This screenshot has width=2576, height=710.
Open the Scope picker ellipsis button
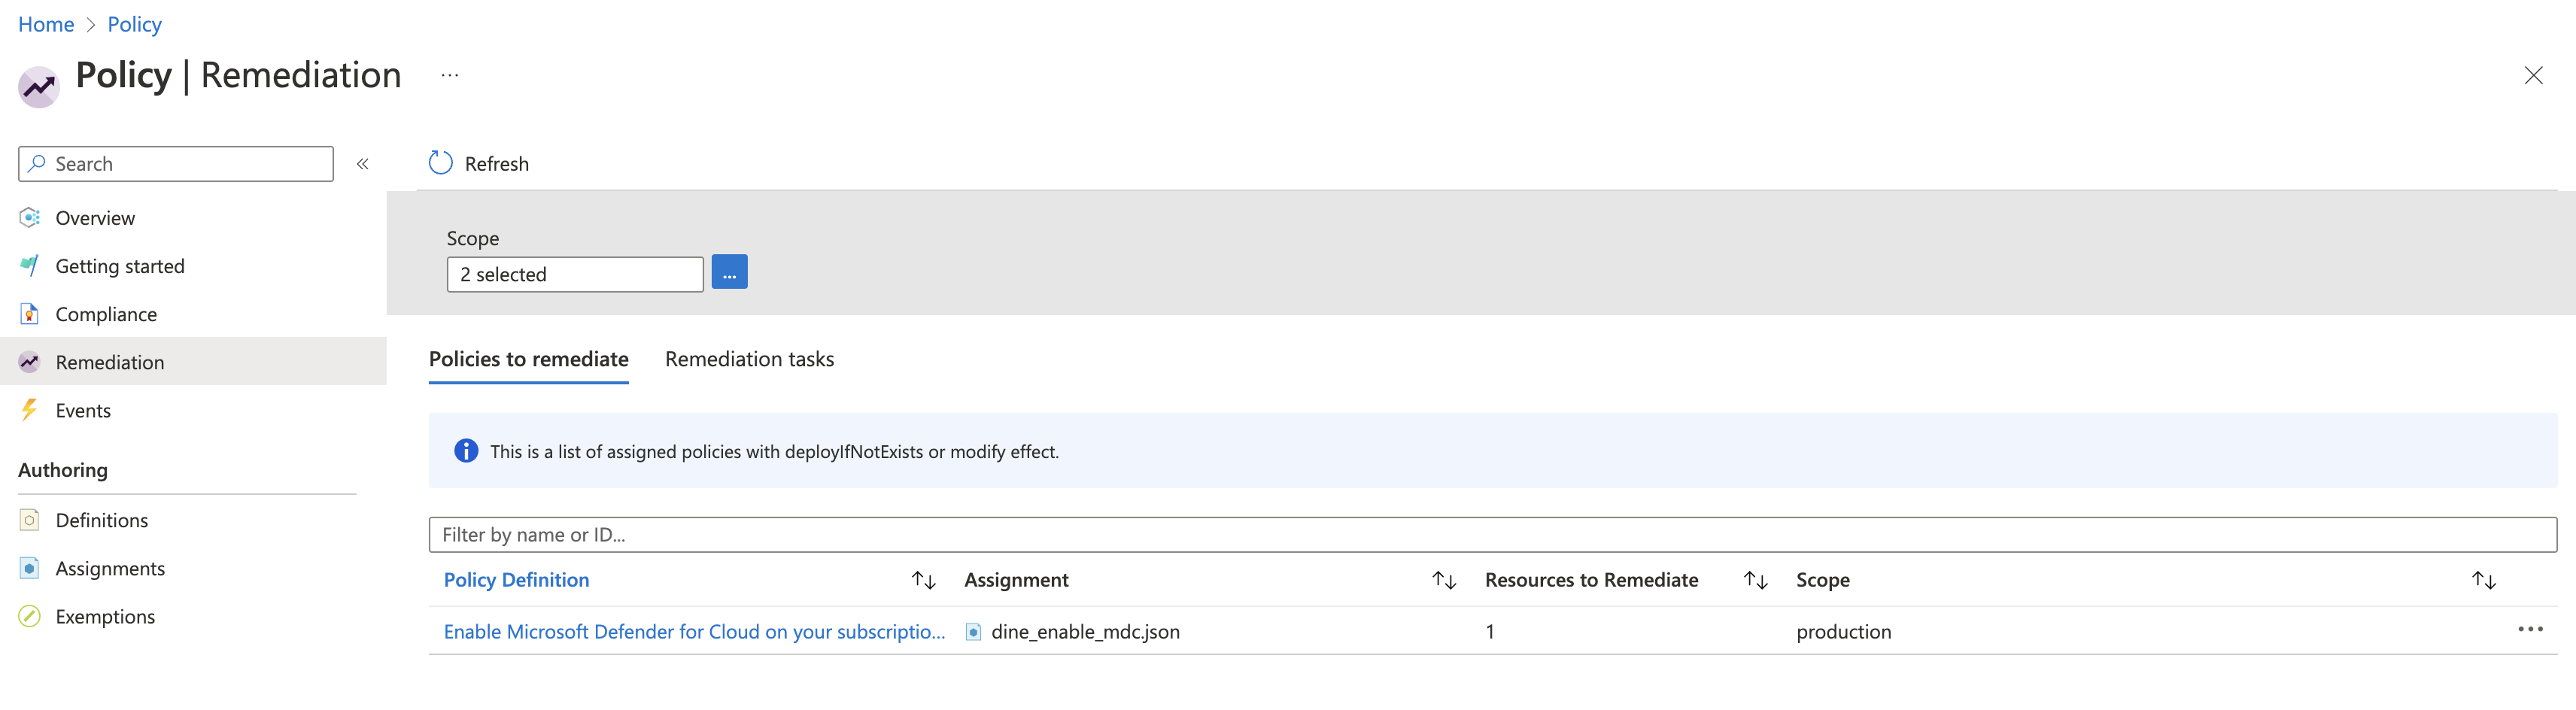729,273
